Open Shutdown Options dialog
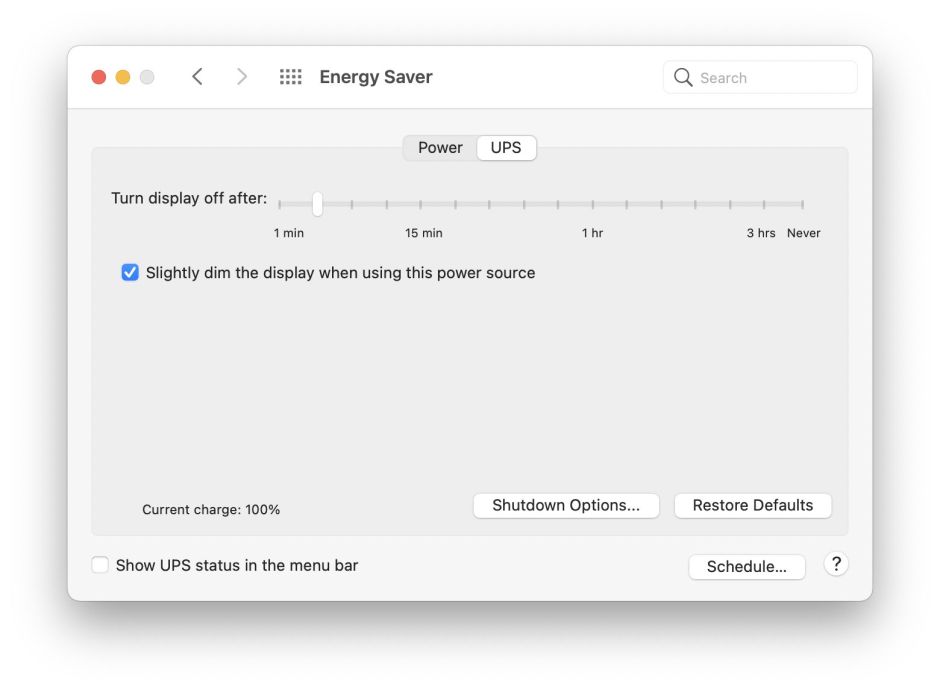 566,506
